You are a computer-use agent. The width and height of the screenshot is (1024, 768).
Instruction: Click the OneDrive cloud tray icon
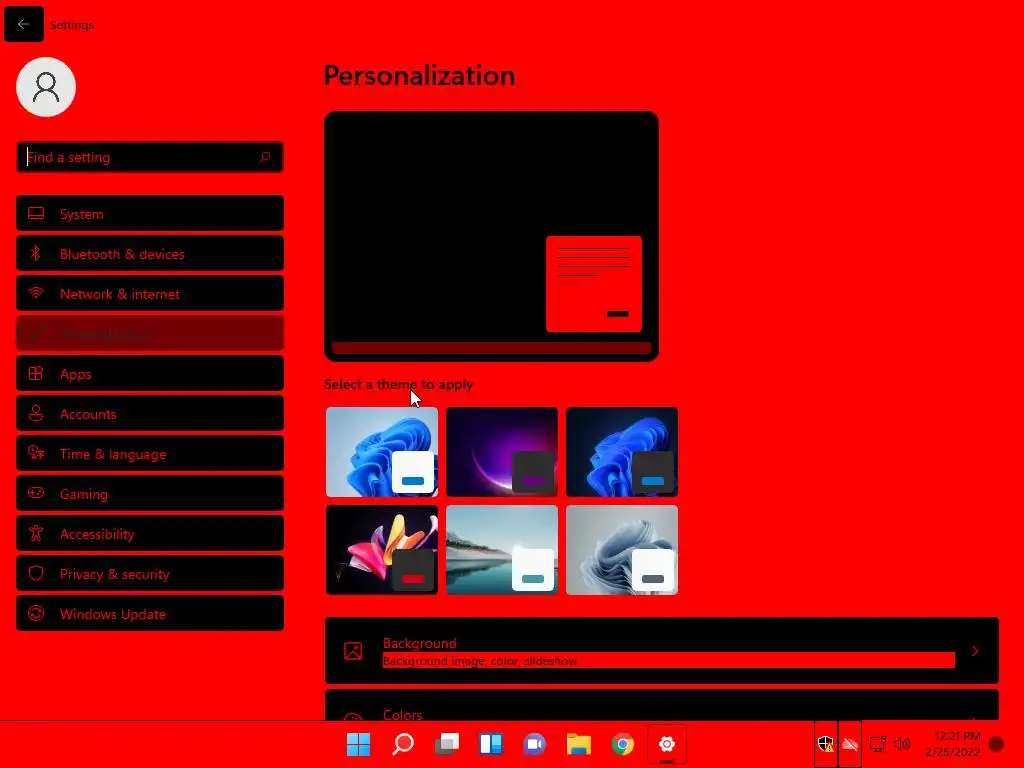click(850, 744)
